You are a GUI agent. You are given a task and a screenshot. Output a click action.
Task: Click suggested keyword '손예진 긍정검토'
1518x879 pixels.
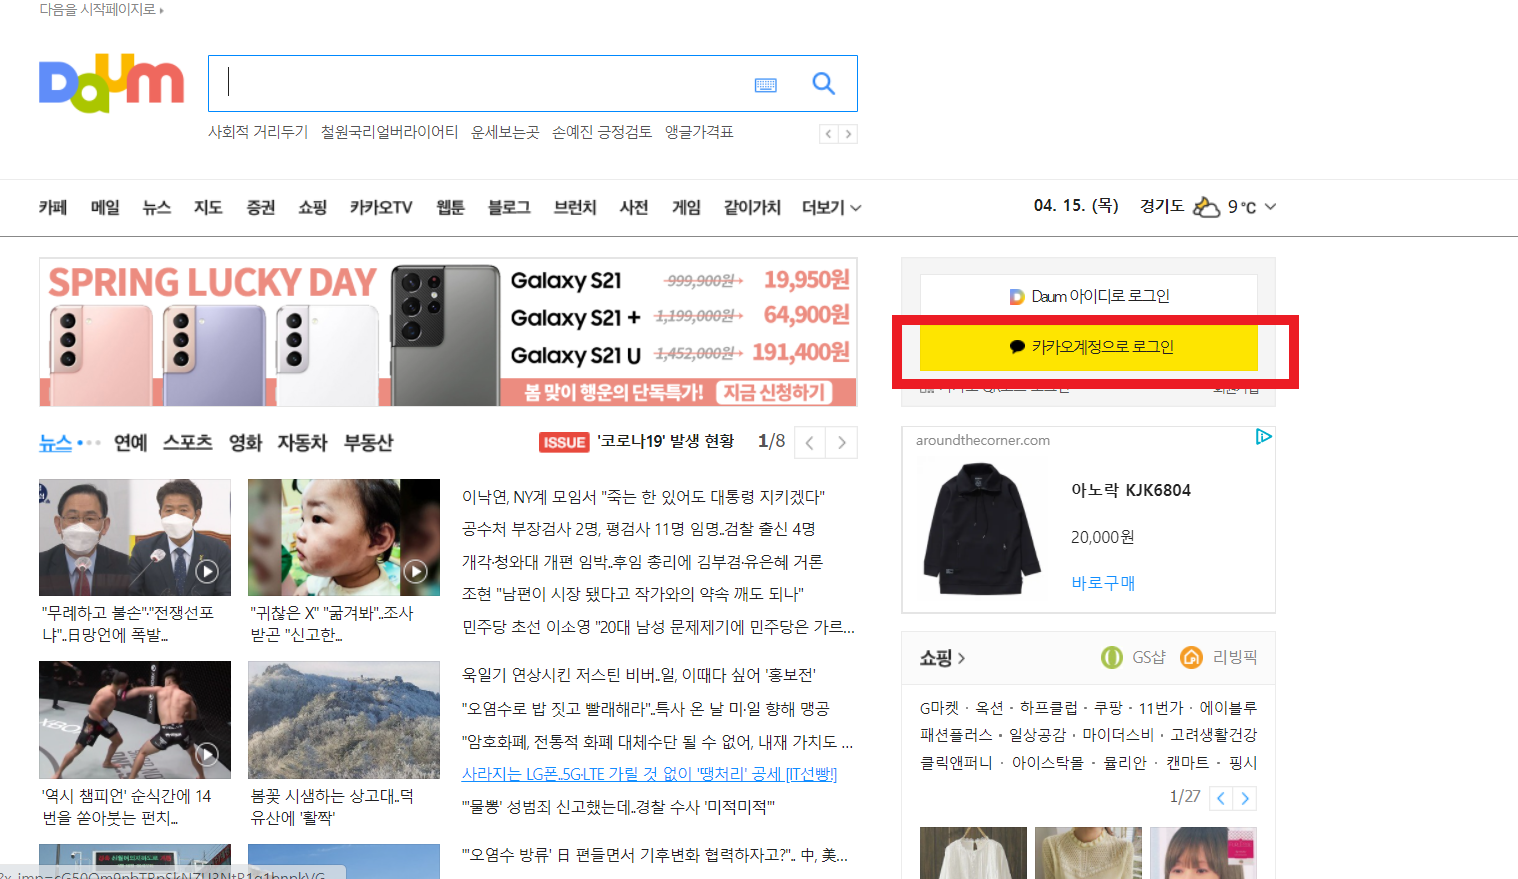(602, 132)
